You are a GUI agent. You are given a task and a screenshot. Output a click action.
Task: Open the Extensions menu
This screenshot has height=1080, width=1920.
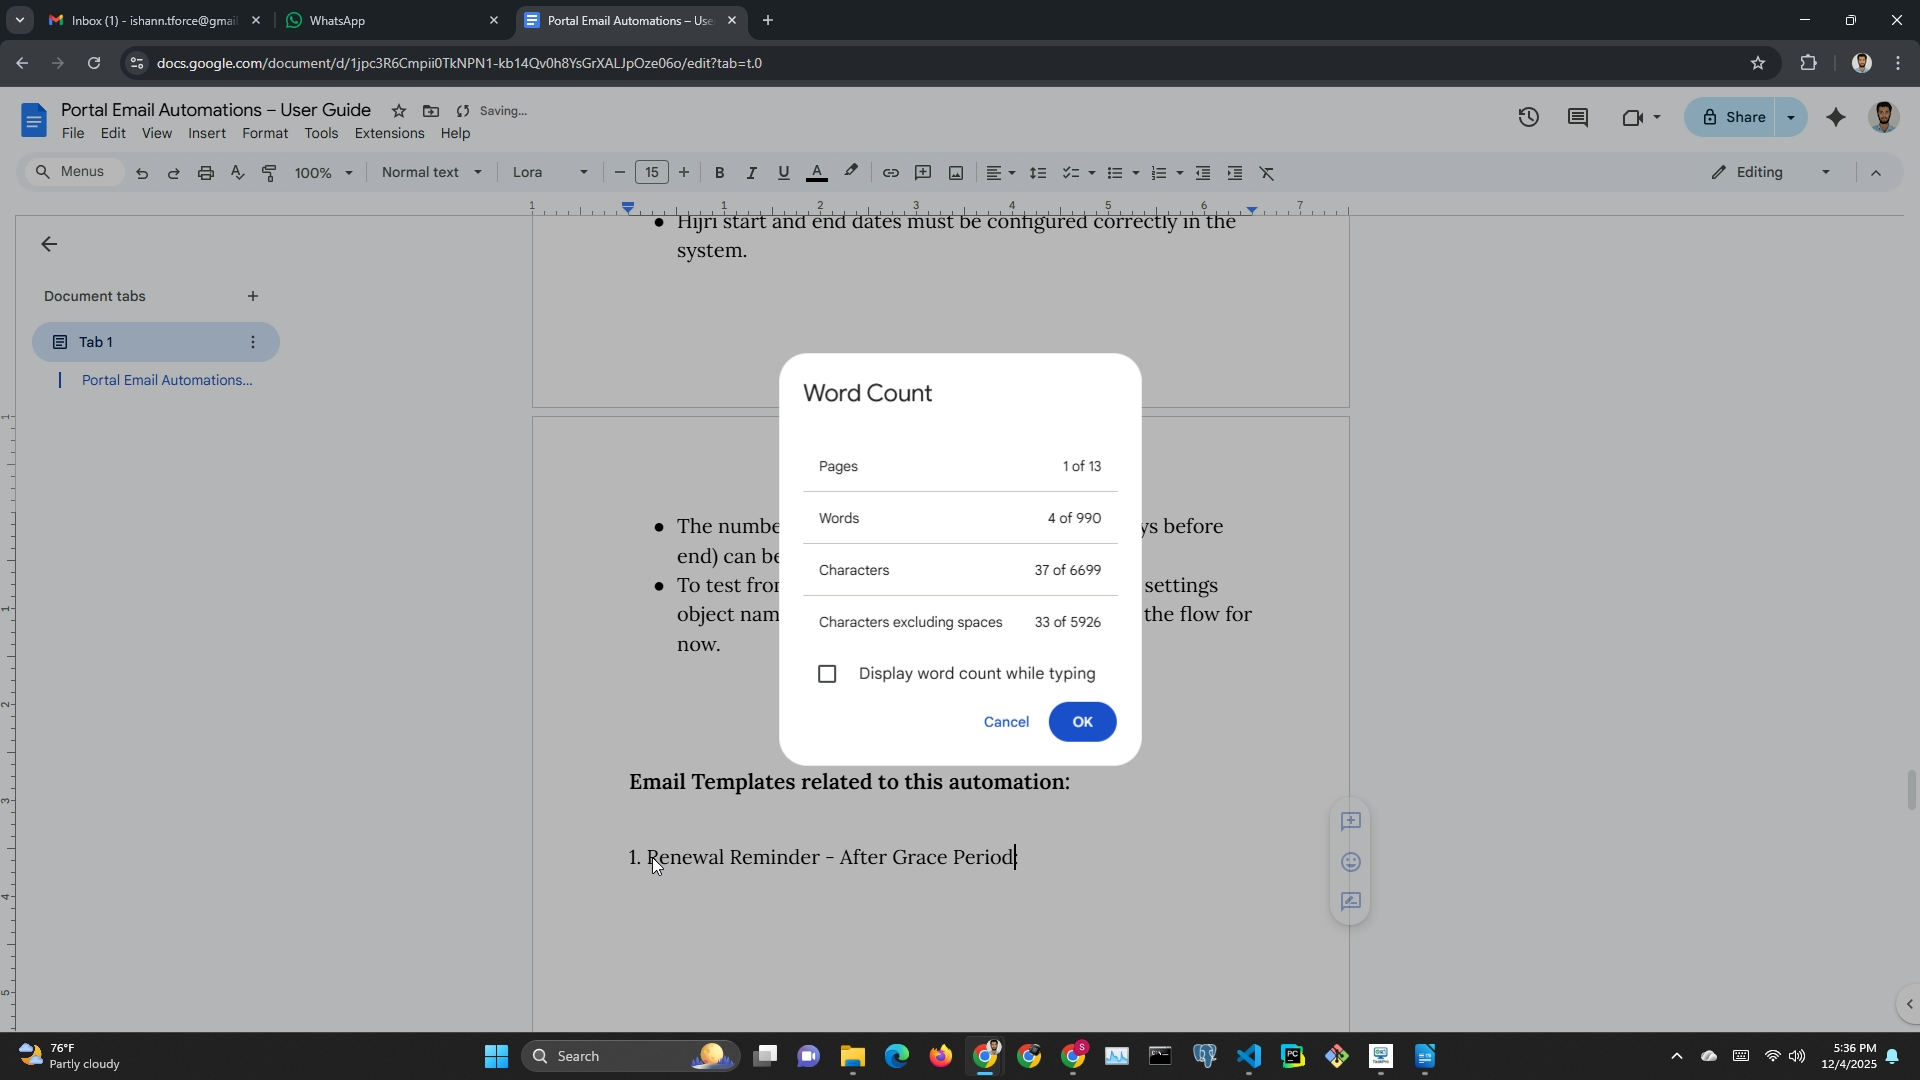[389, 134]
